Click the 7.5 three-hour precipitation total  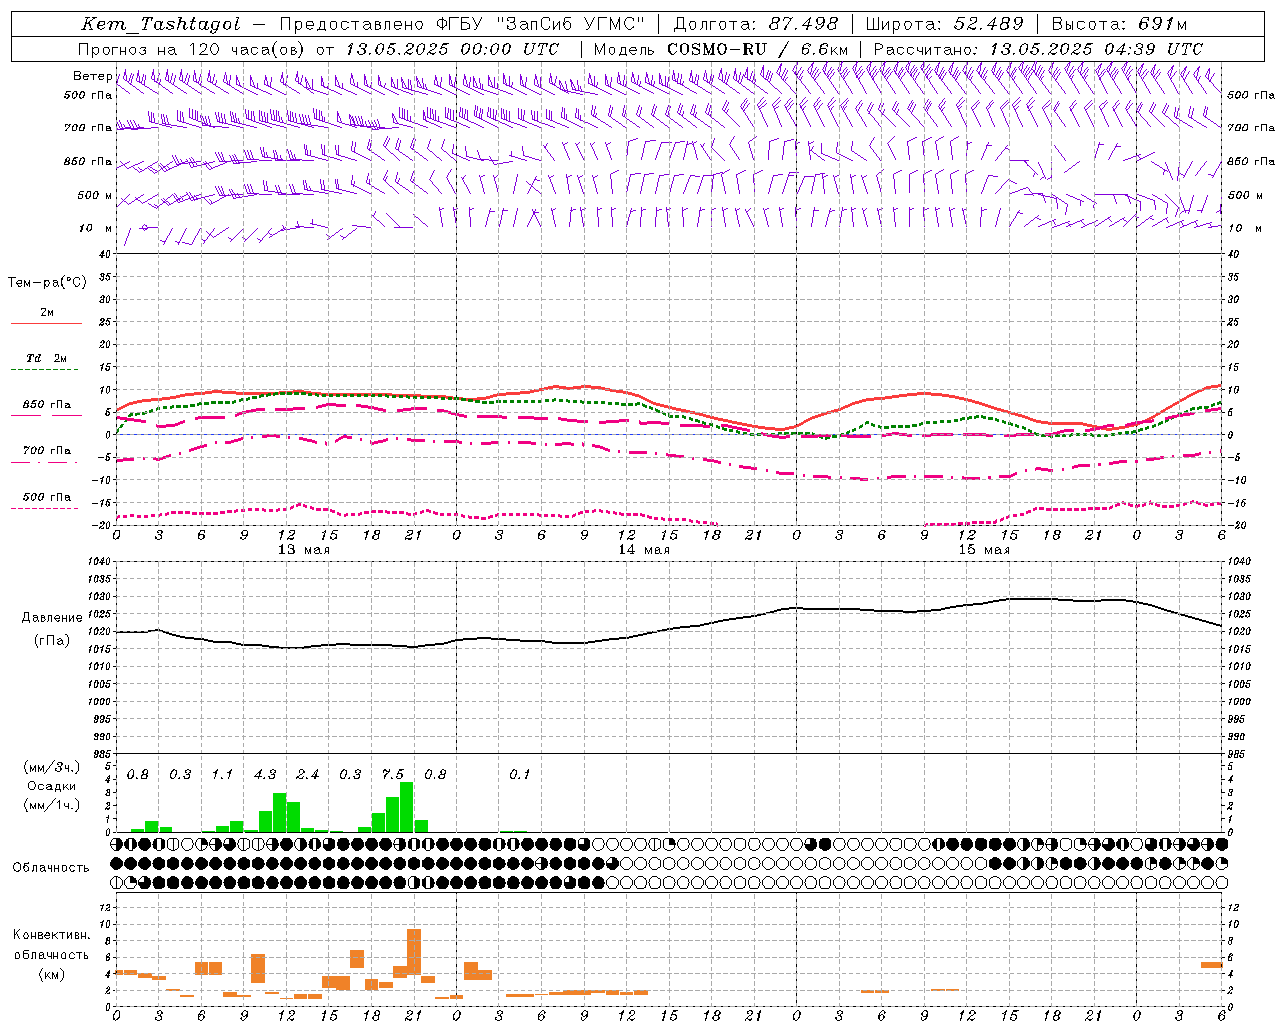tap(393, 775)
